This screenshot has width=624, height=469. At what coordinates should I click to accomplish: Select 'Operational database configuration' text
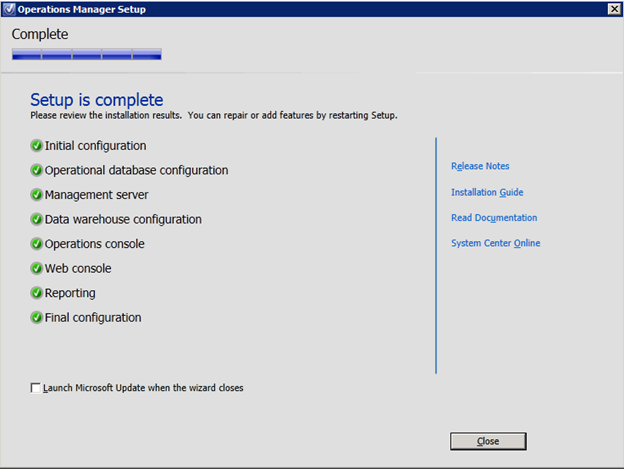pos(136,170)
